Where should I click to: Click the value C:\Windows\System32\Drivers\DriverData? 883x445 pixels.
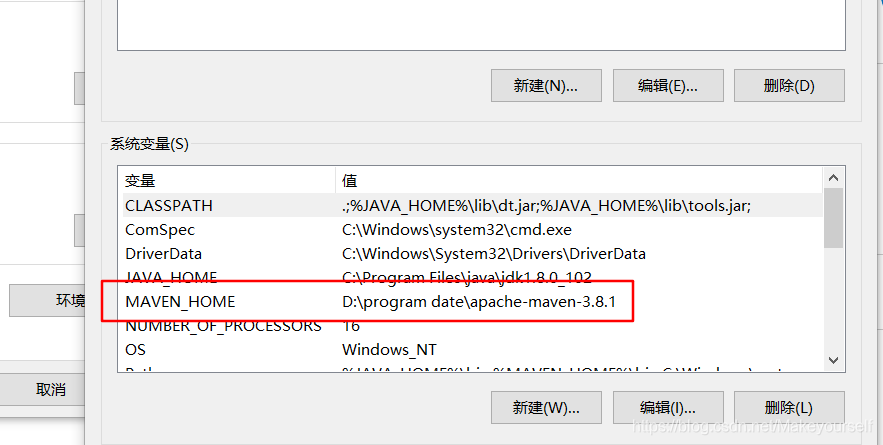pos(493,254)
